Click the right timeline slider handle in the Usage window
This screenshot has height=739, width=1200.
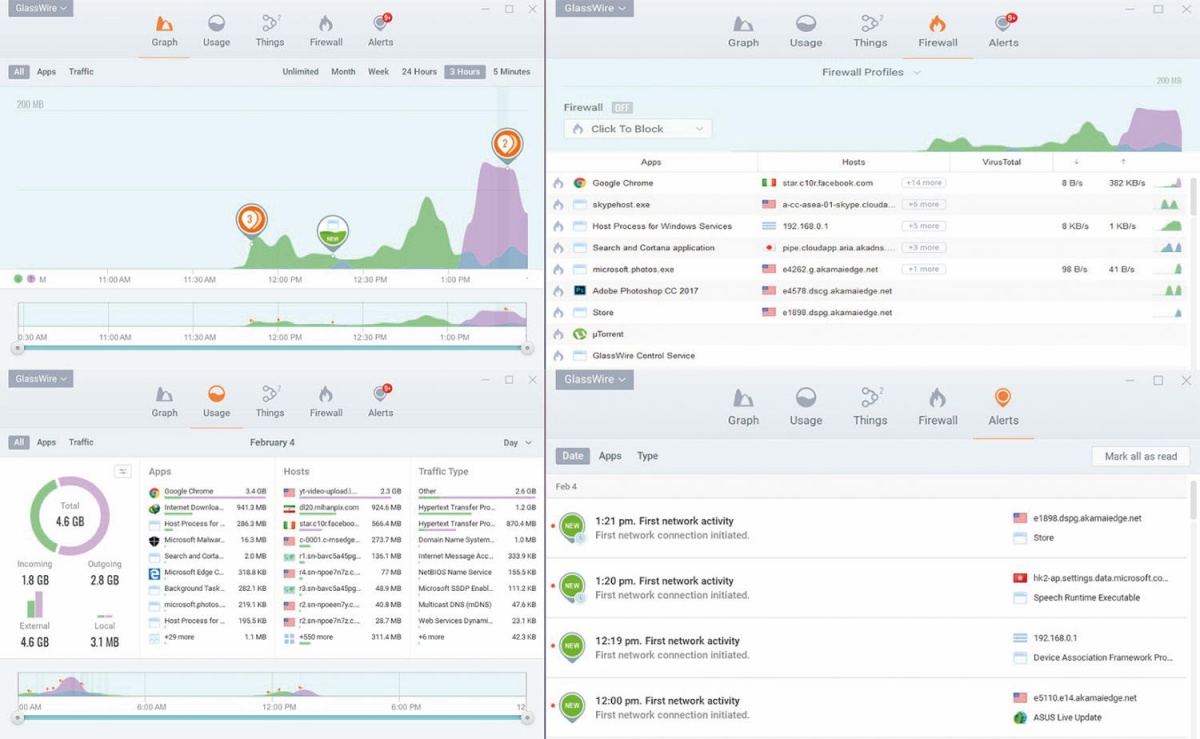528,717
